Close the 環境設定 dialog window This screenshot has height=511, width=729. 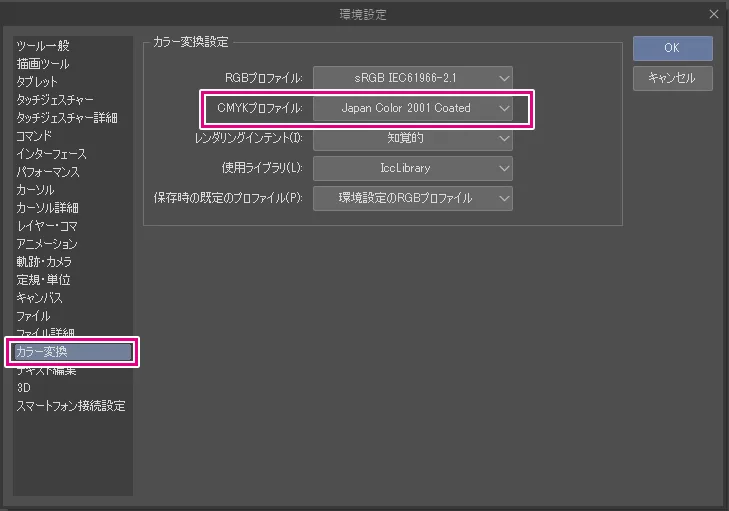click(714, 14)
